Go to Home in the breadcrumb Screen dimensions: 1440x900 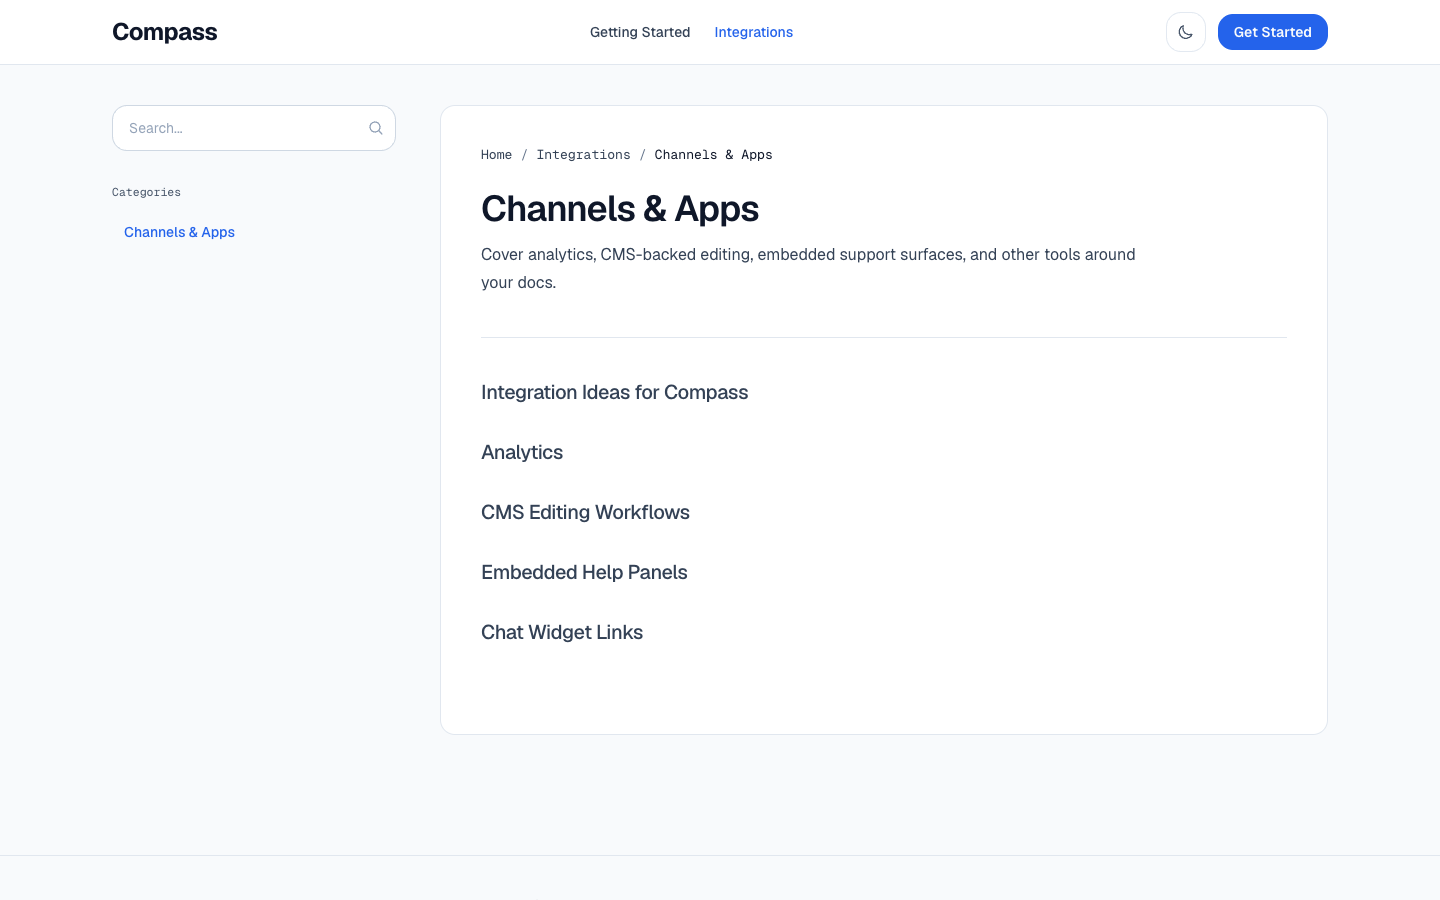pyautogui.click(x=496, y=155)
